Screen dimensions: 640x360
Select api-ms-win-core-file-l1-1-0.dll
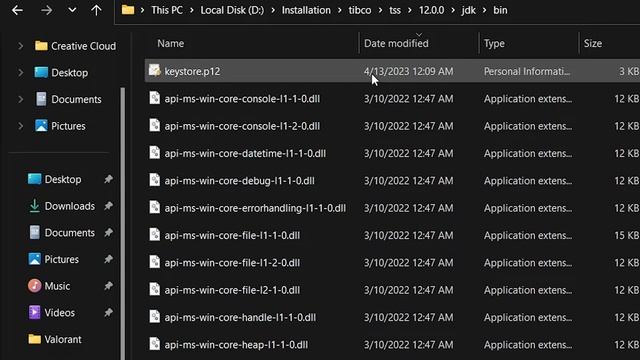pyautogui.click(x=232, y=236)
